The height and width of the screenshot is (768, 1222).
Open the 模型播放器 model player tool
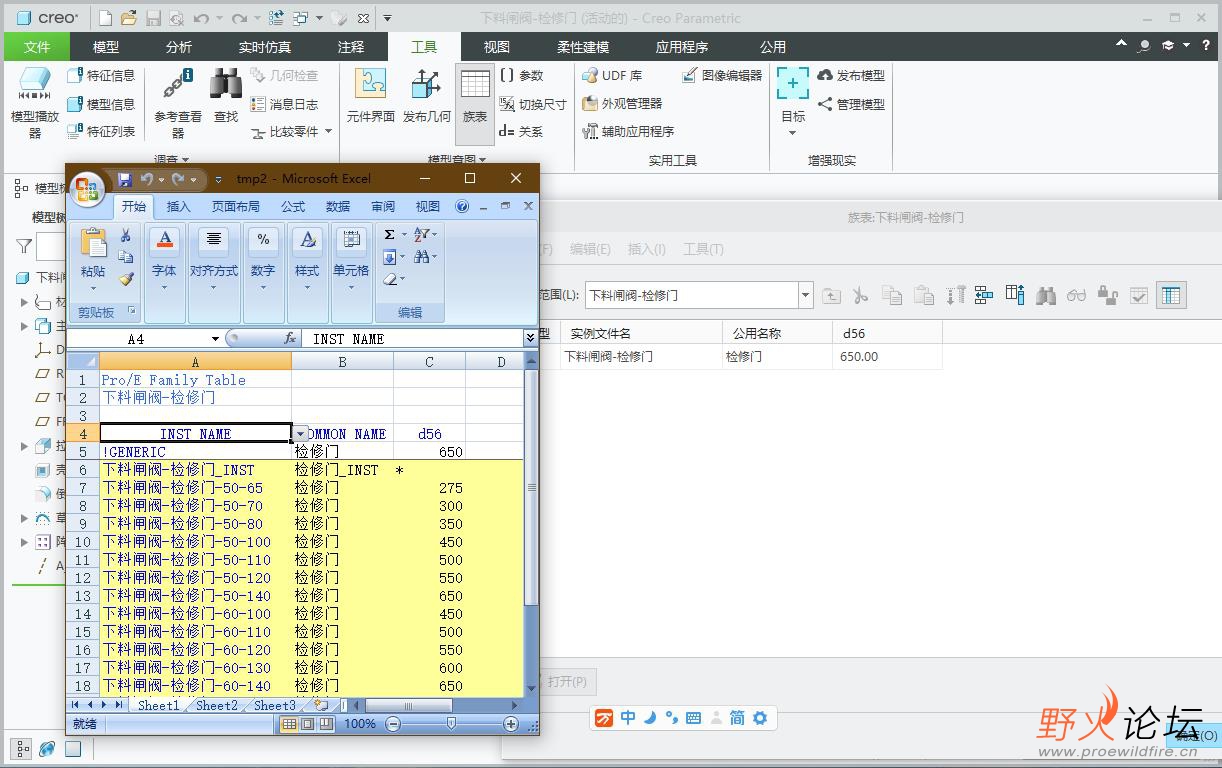(35, 102)
